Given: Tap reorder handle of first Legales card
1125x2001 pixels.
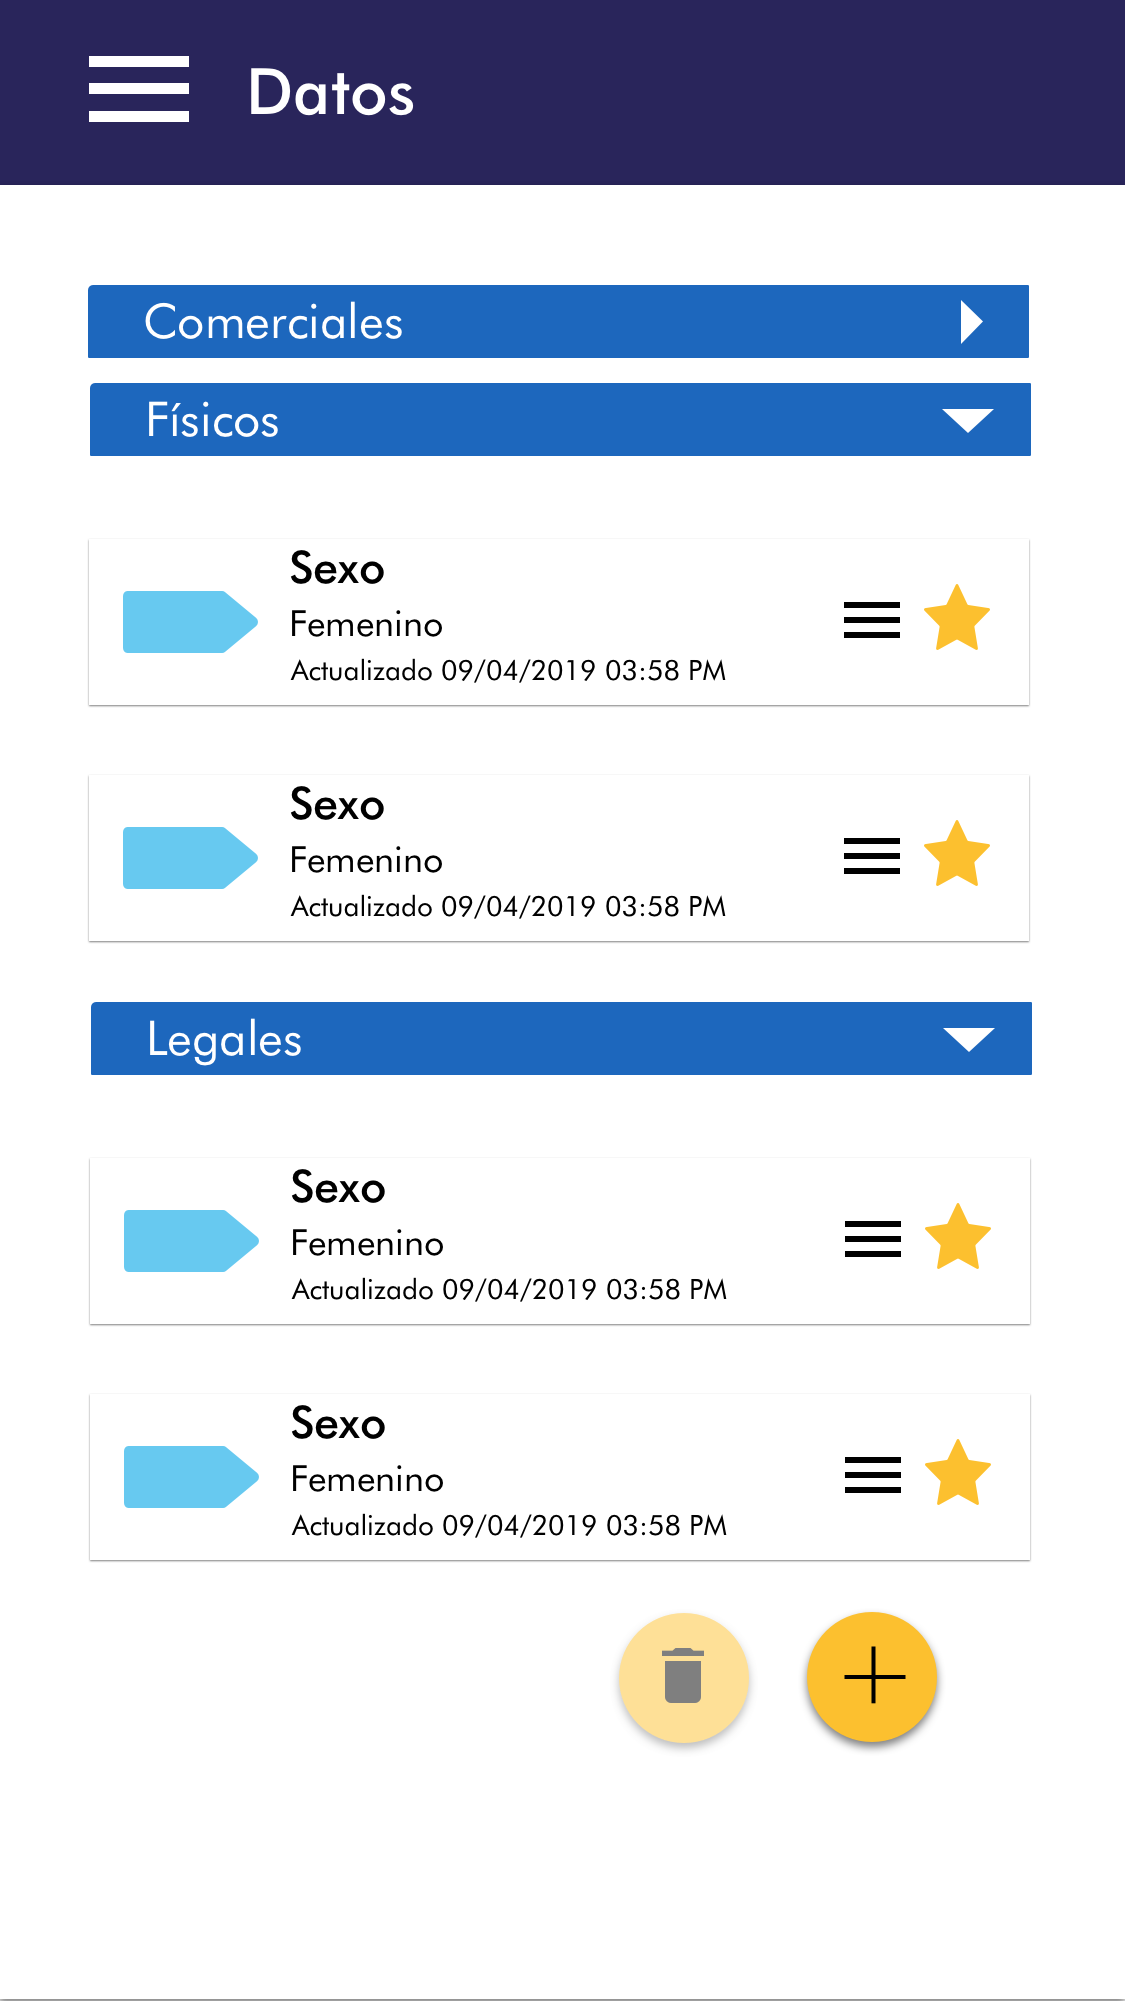Looking at the screenshot, I should click(x=873, y=1239).
